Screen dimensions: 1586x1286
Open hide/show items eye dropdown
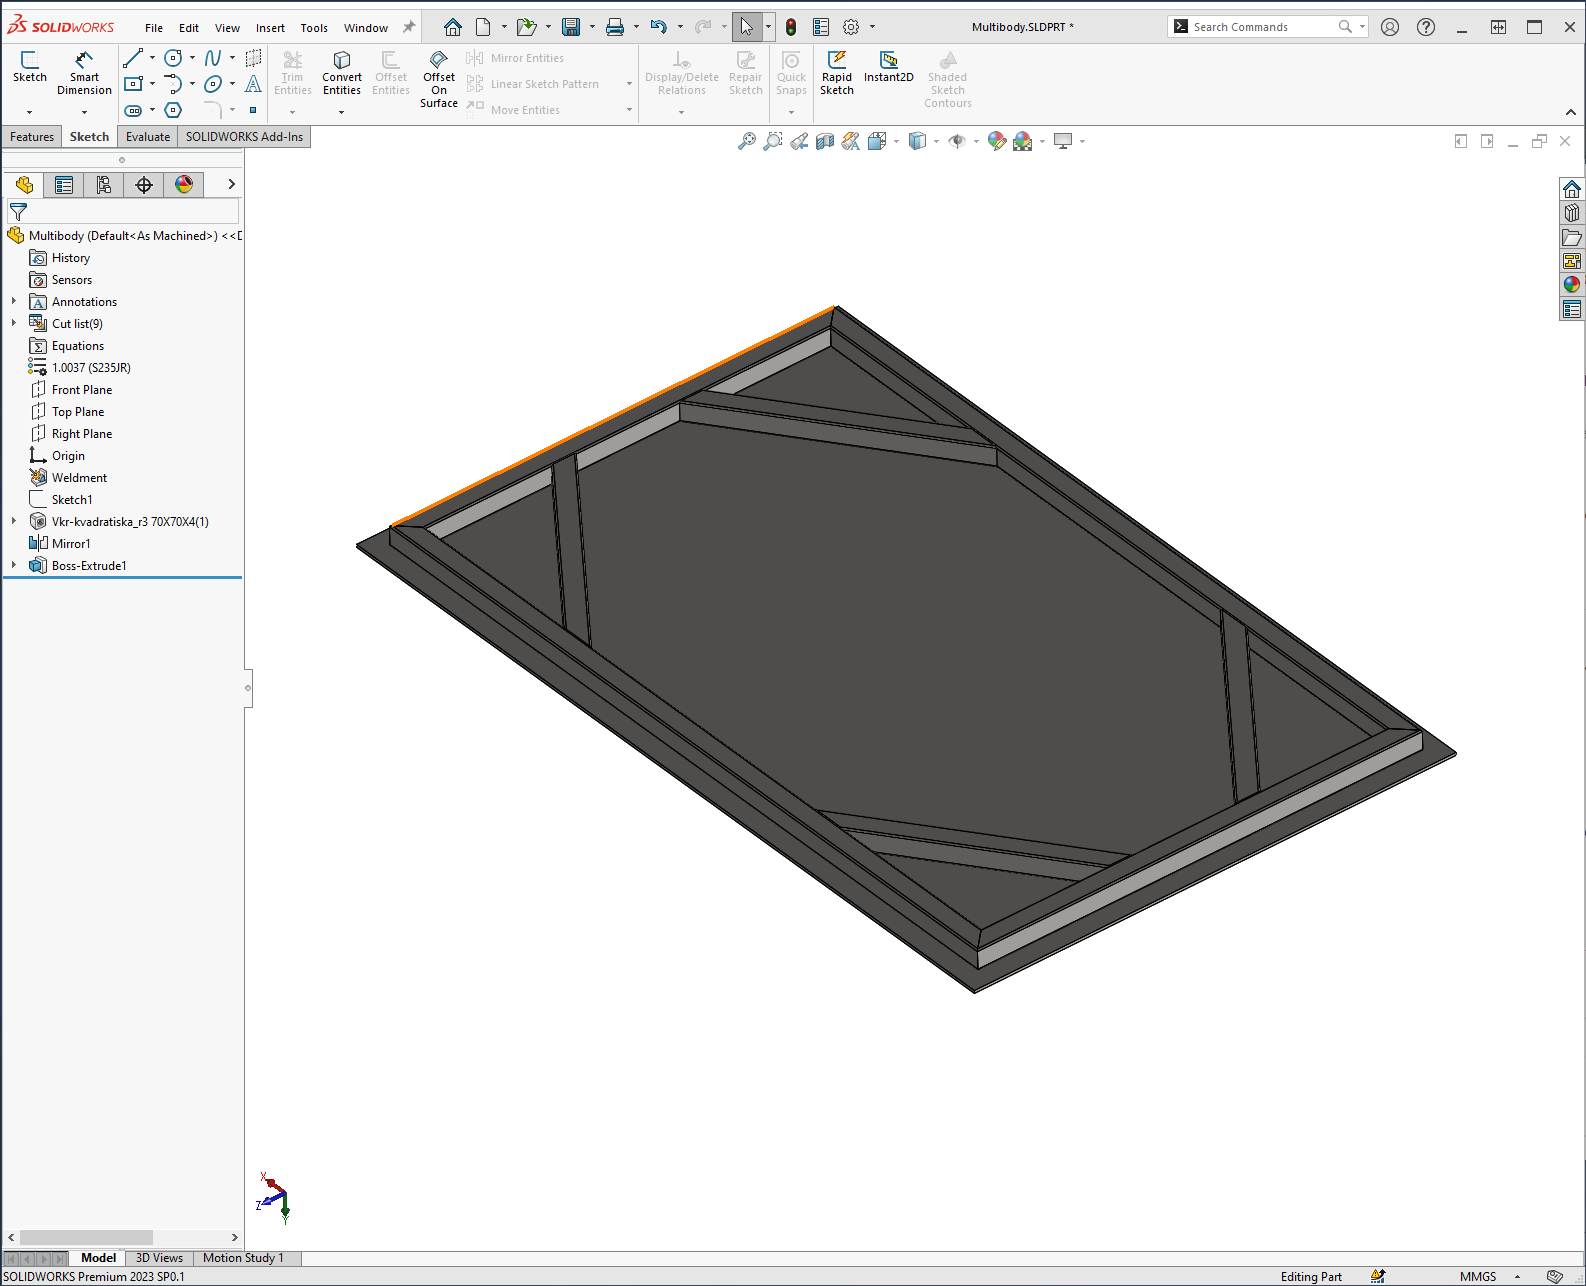tap(958, 142)
